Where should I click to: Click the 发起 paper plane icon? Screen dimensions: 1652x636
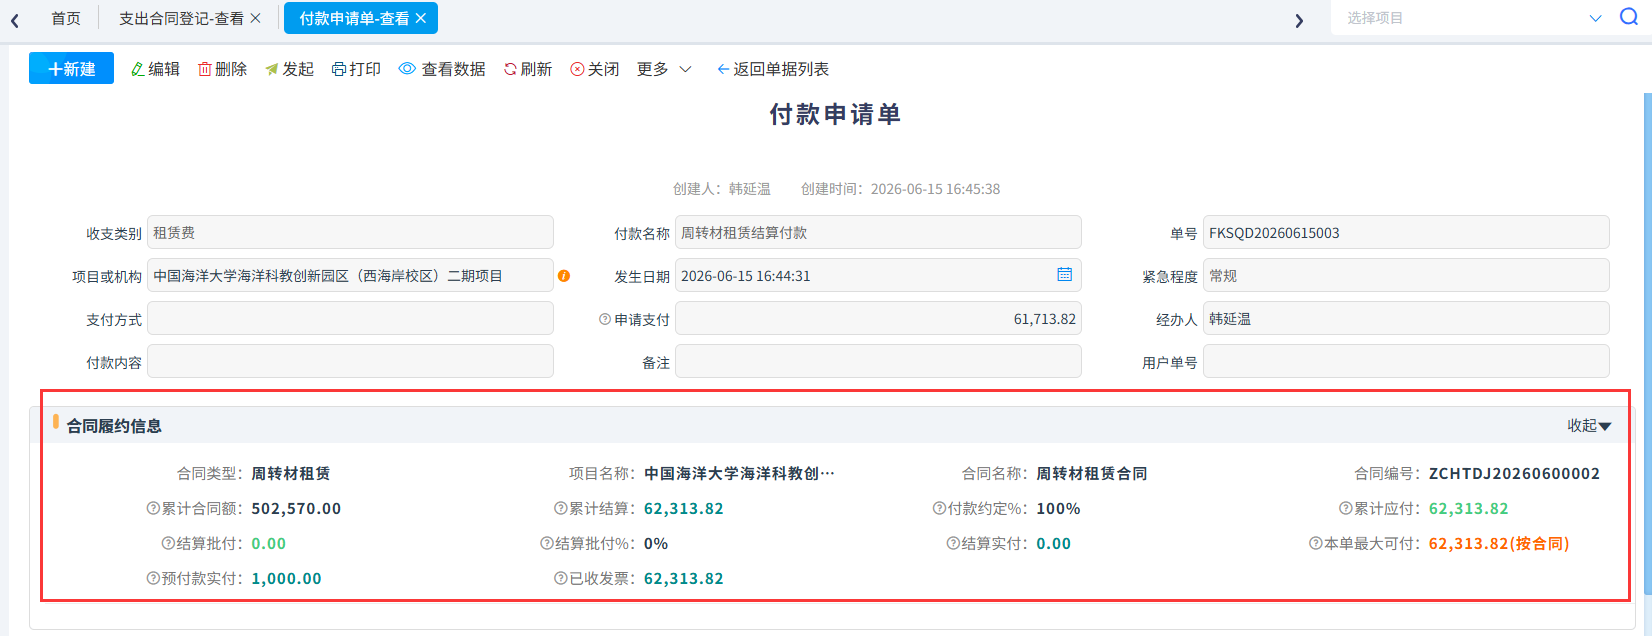pos(271,69)
